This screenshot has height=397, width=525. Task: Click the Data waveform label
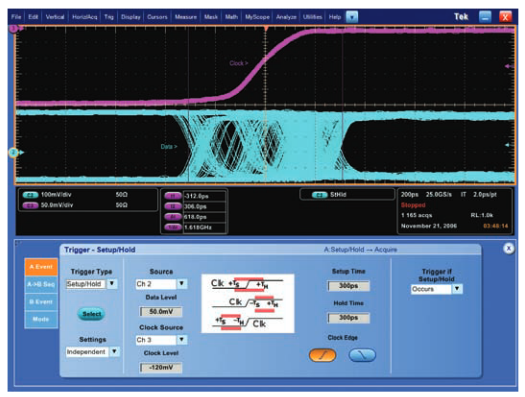pos(169,146)
